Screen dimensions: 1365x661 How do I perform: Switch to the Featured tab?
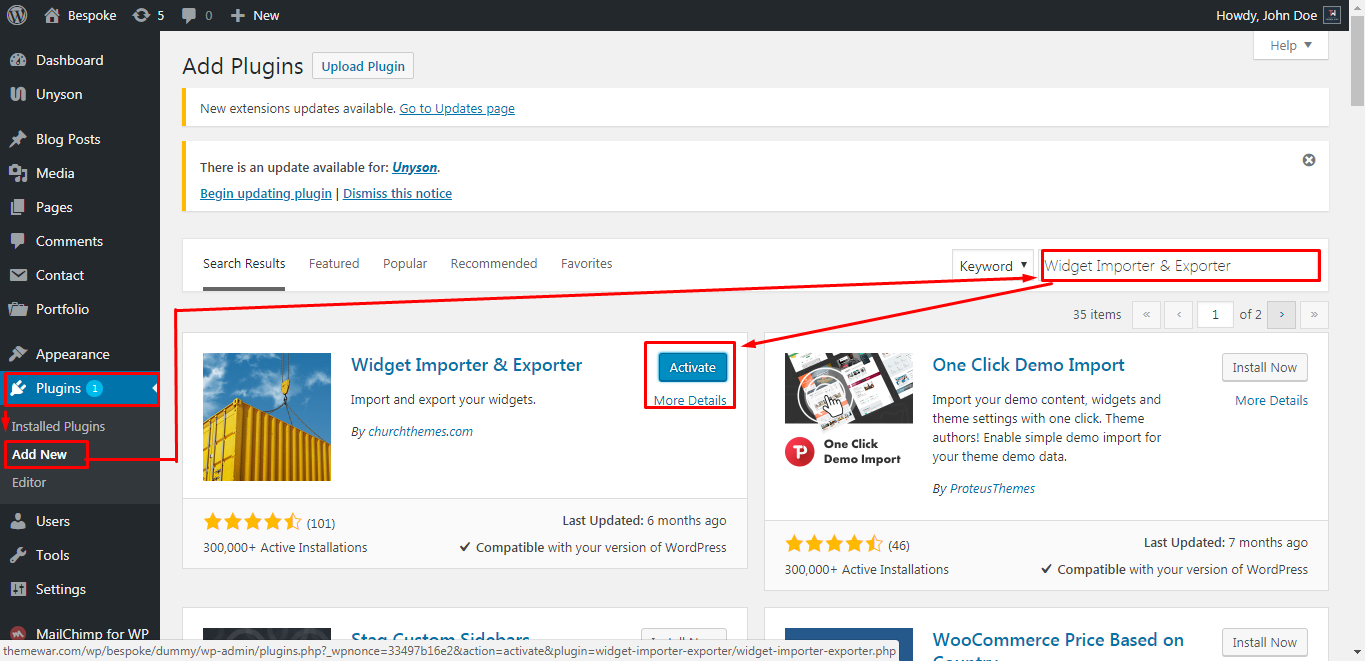[x=334, y=264]
